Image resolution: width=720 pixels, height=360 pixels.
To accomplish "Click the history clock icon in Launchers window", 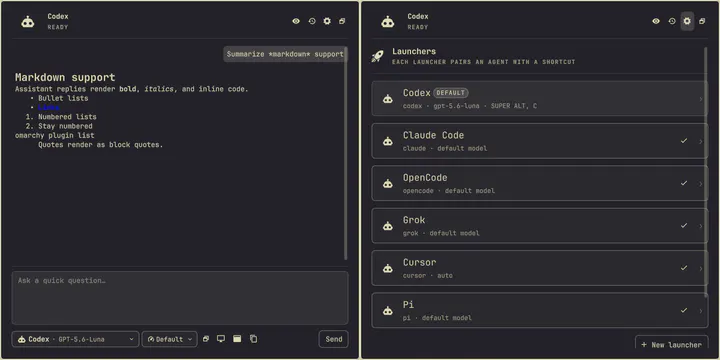I will click(x=672, y=21).
